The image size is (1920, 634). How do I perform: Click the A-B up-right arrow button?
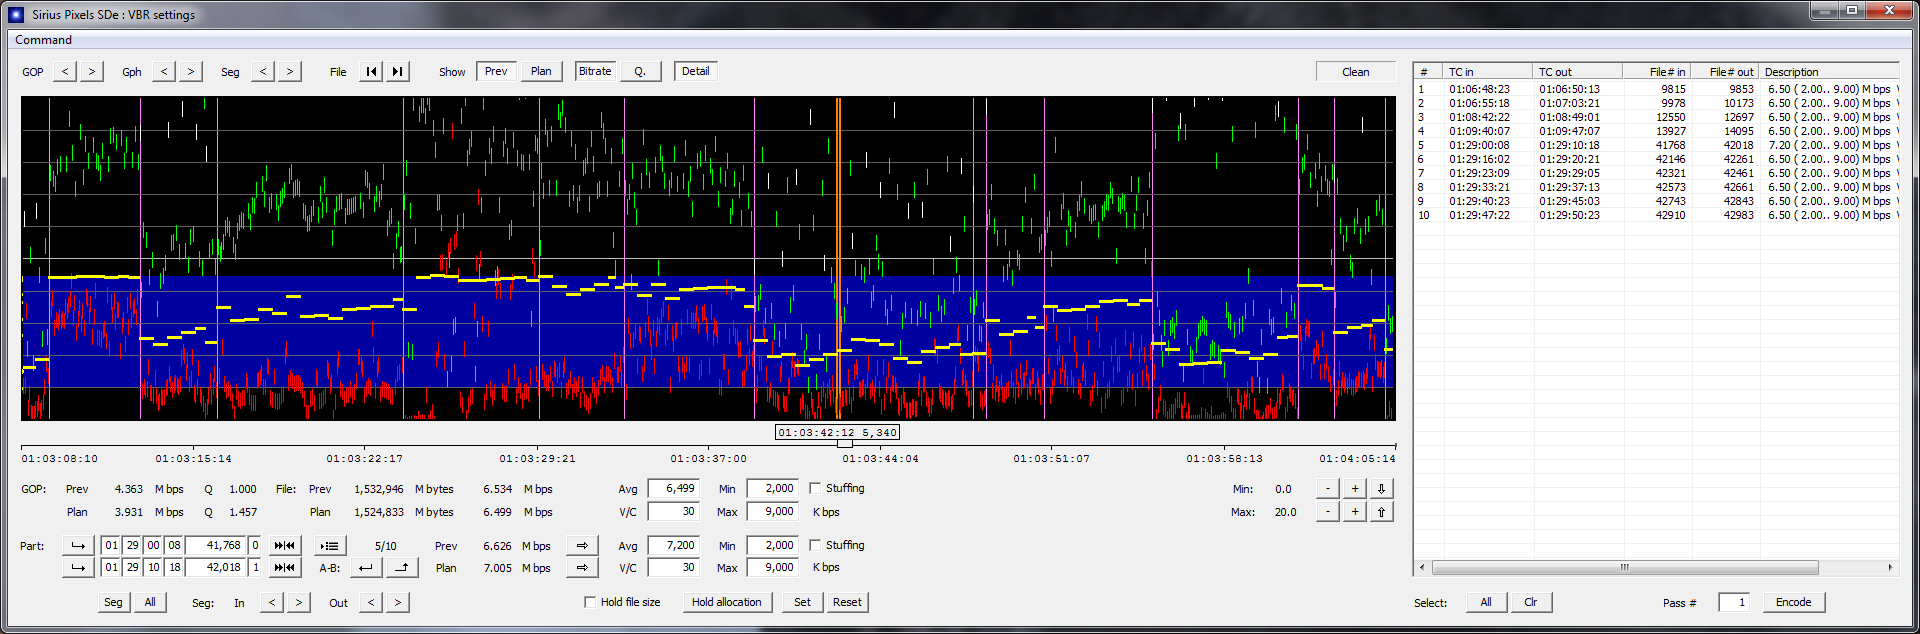pos(402,567)
